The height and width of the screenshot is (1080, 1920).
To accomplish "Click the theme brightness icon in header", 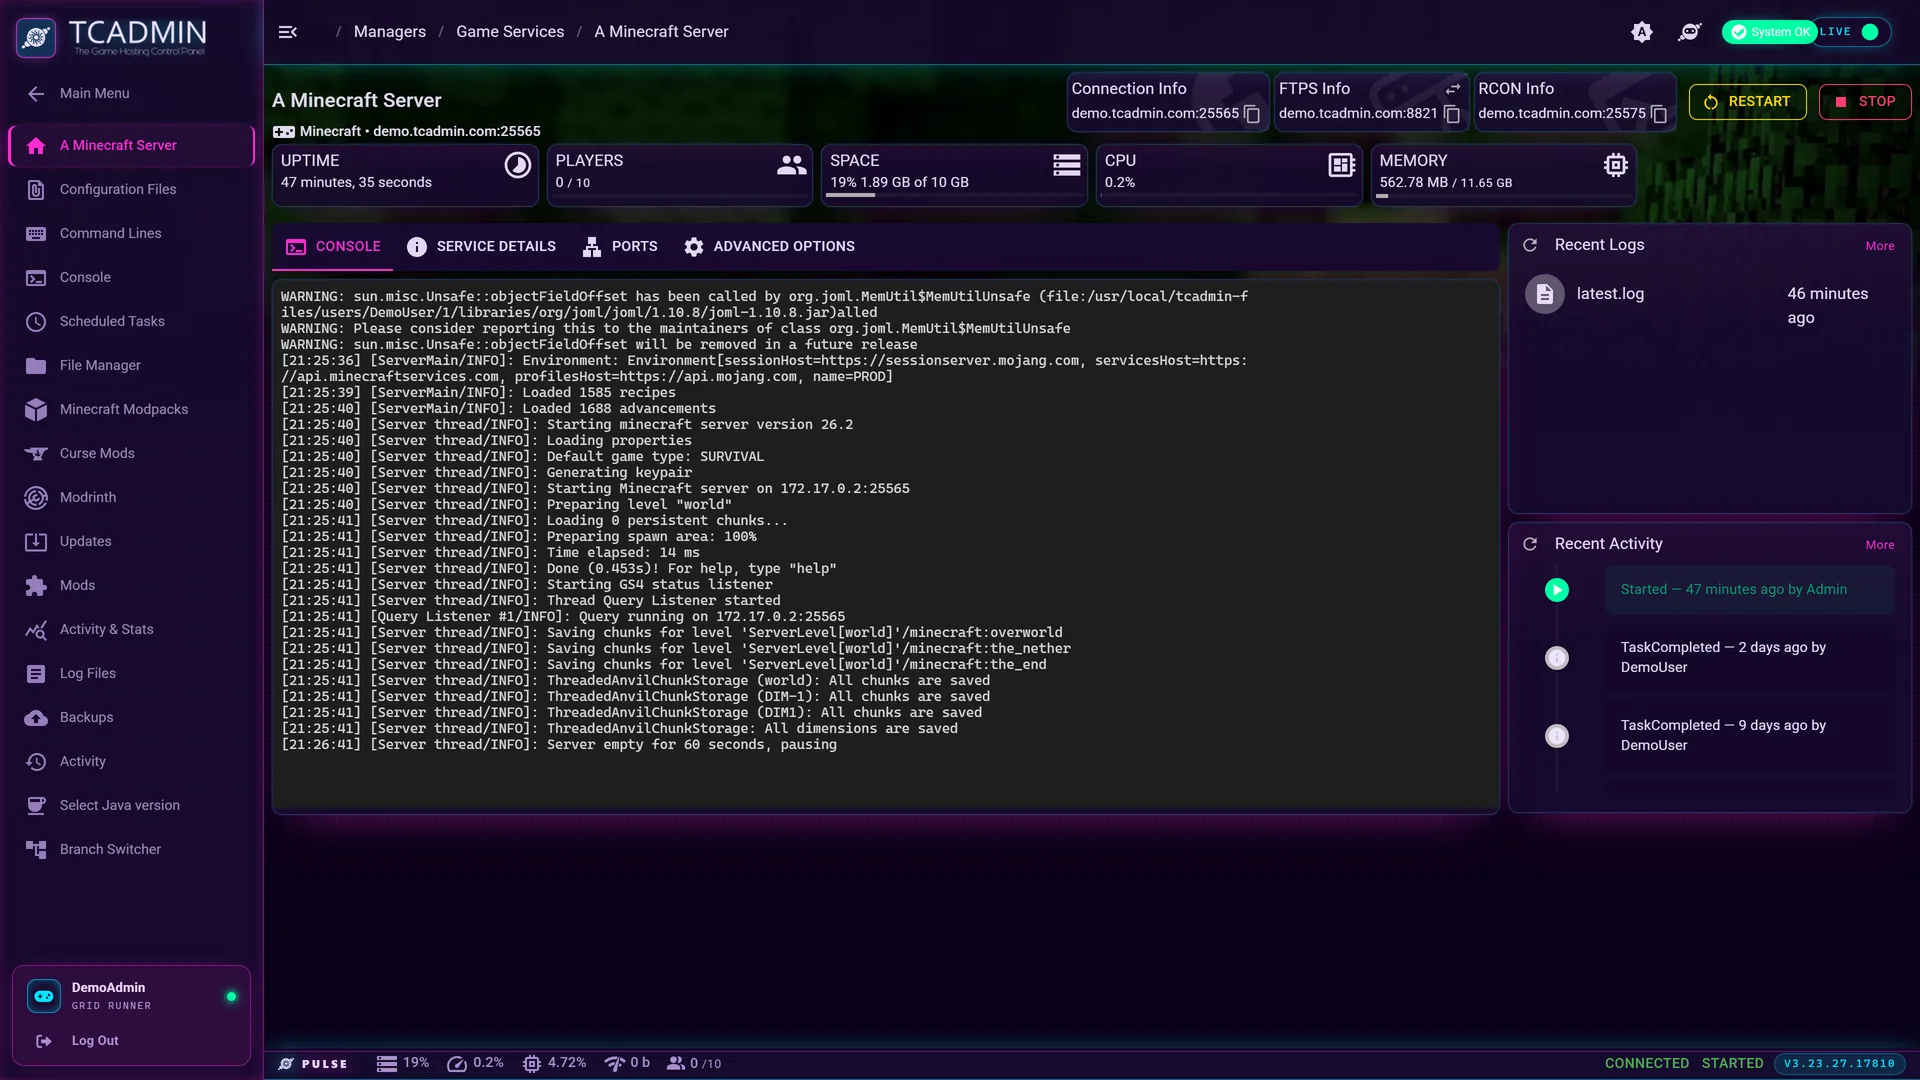I will point(1642,32).
